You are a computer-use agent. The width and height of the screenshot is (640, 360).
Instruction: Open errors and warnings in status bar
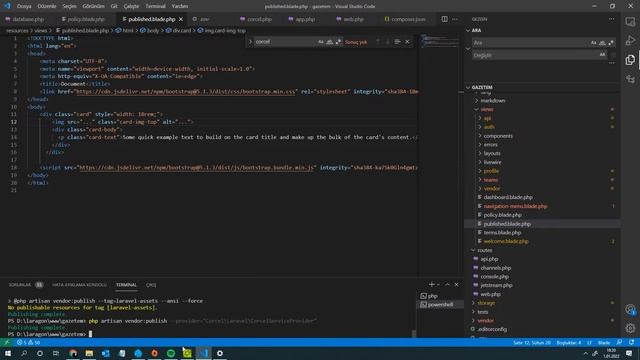pyautogui.click(x=29, y=342)
